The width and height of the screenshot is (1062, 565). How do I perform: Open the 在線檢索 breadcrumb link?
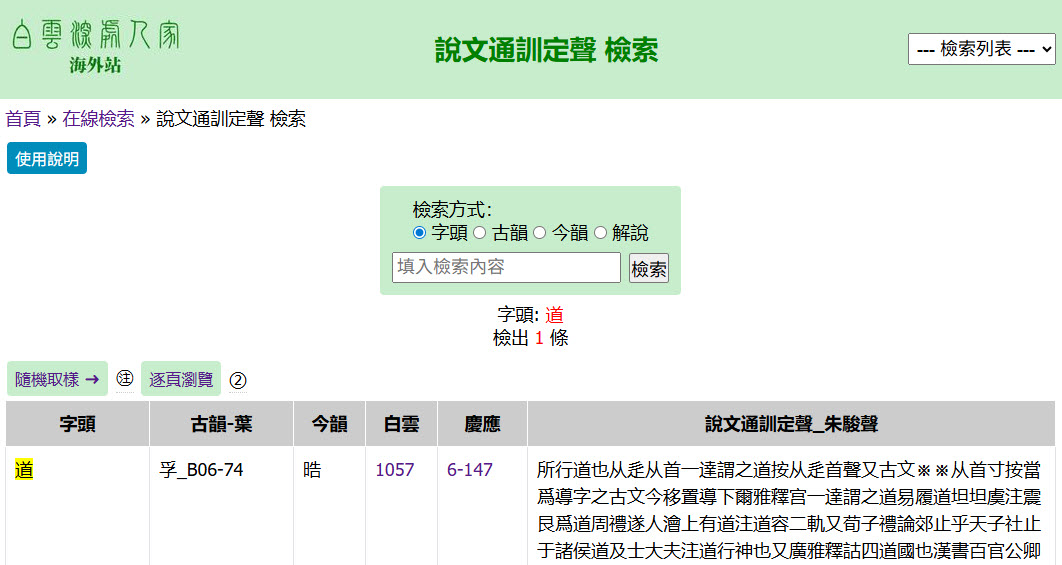[98, 119]
